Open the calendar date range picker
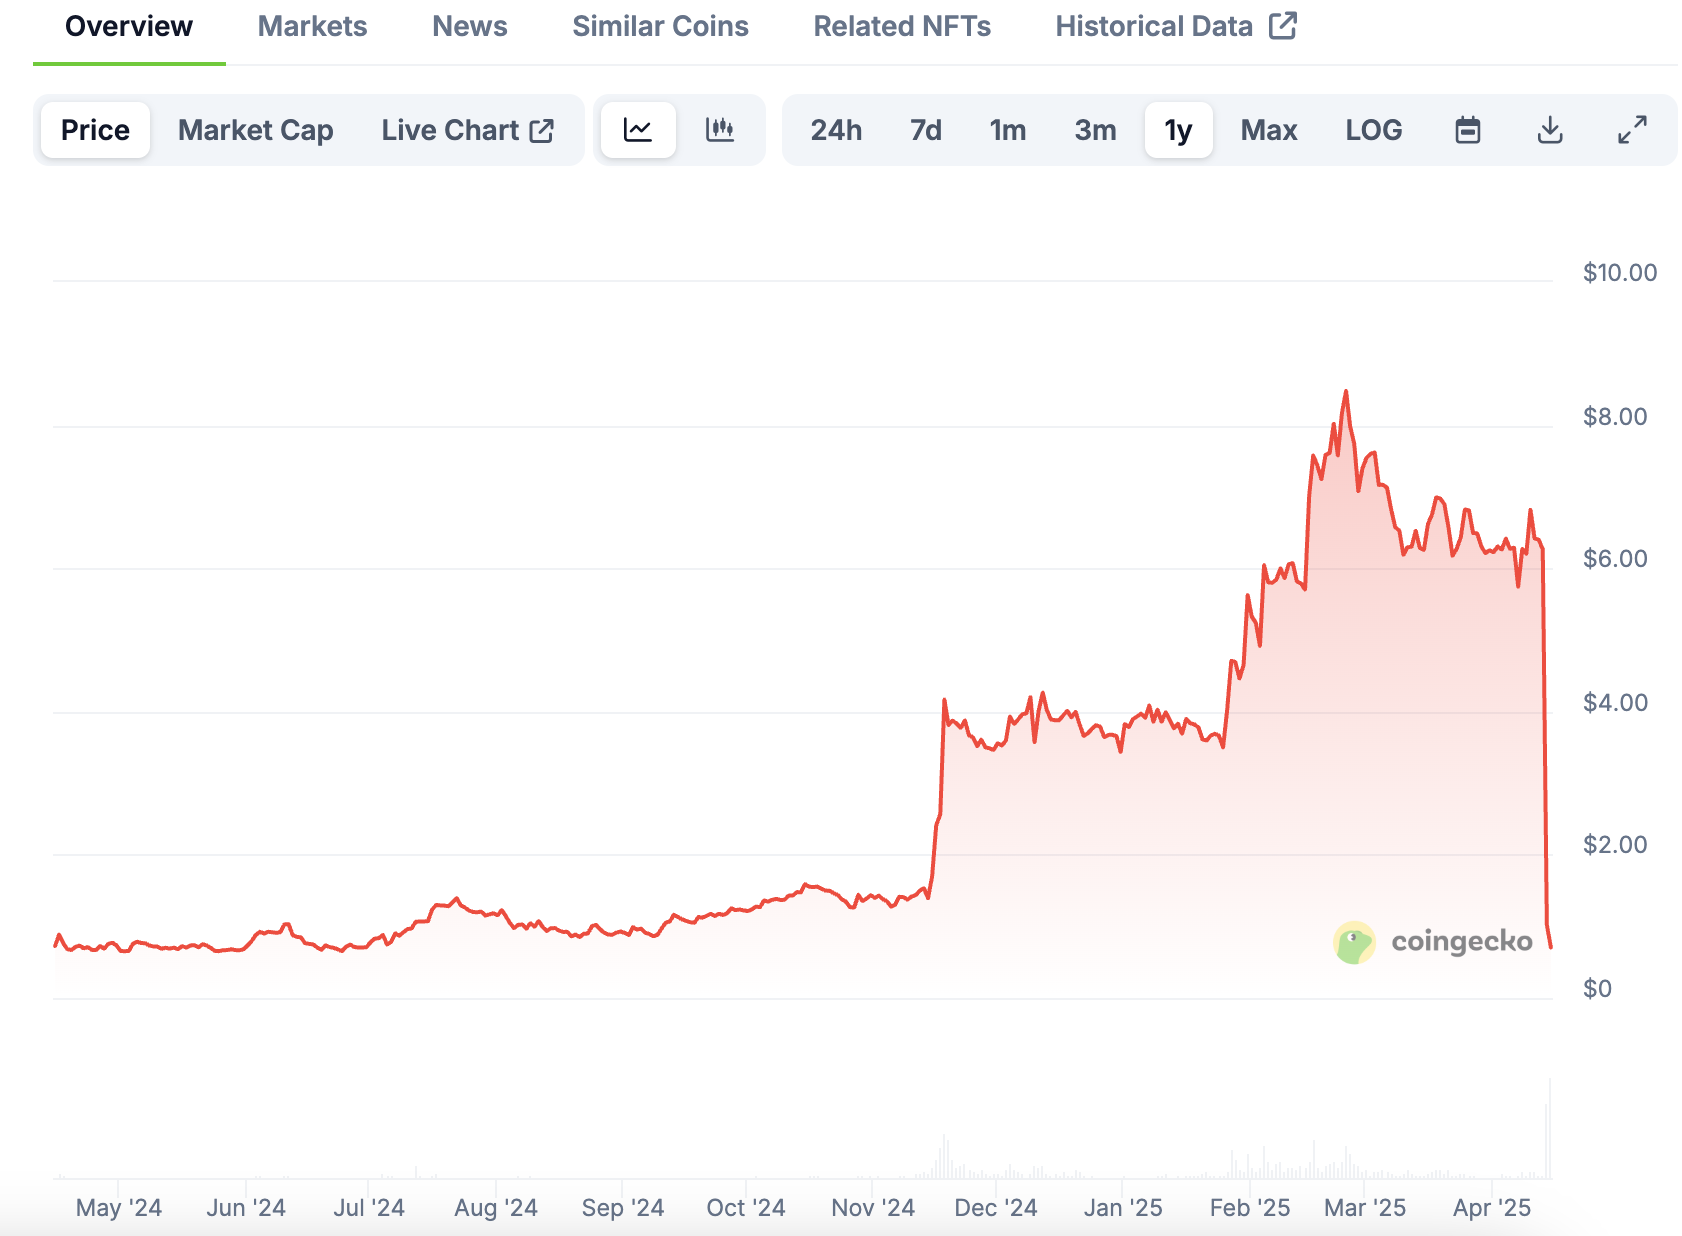The image size is (1682, 1236). (x=1467, y=130)
